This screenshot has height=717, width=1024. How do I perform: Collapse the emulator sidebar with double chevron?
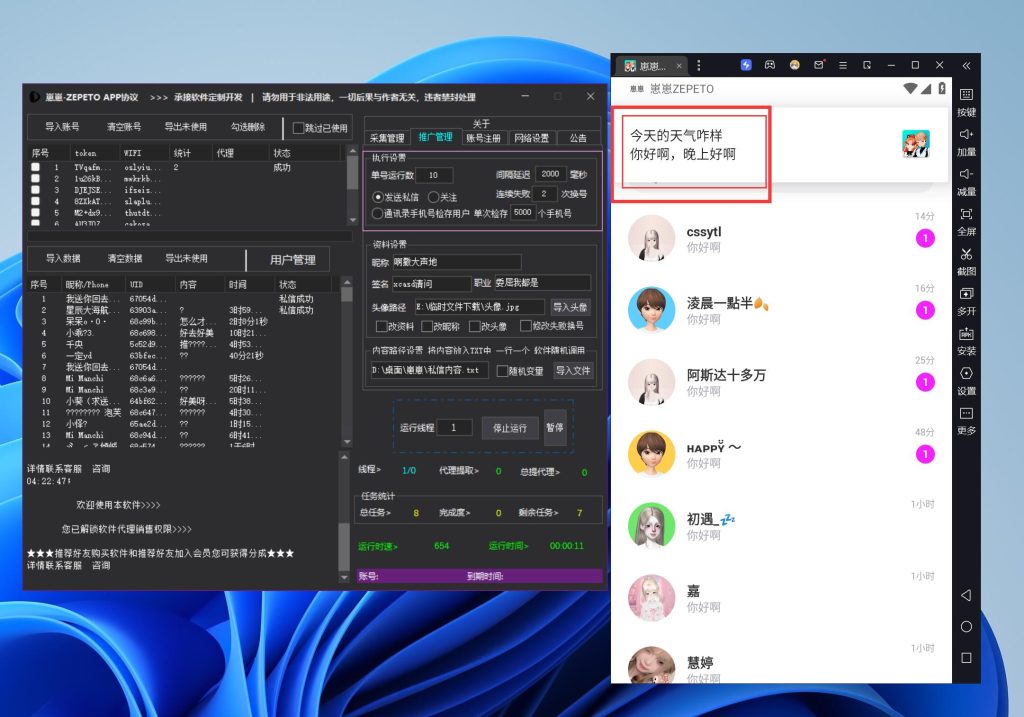966,65
